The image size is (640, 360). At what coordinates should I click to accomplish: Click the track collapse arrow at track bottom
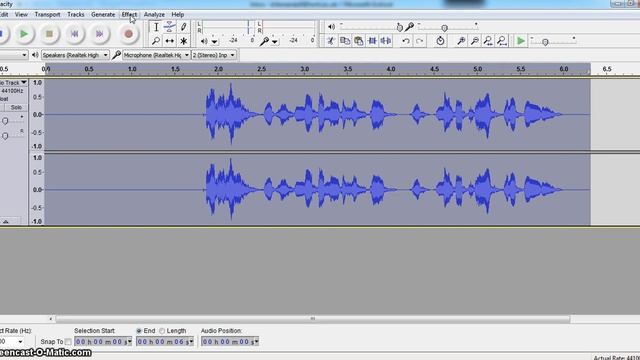(x=6, y=222)
